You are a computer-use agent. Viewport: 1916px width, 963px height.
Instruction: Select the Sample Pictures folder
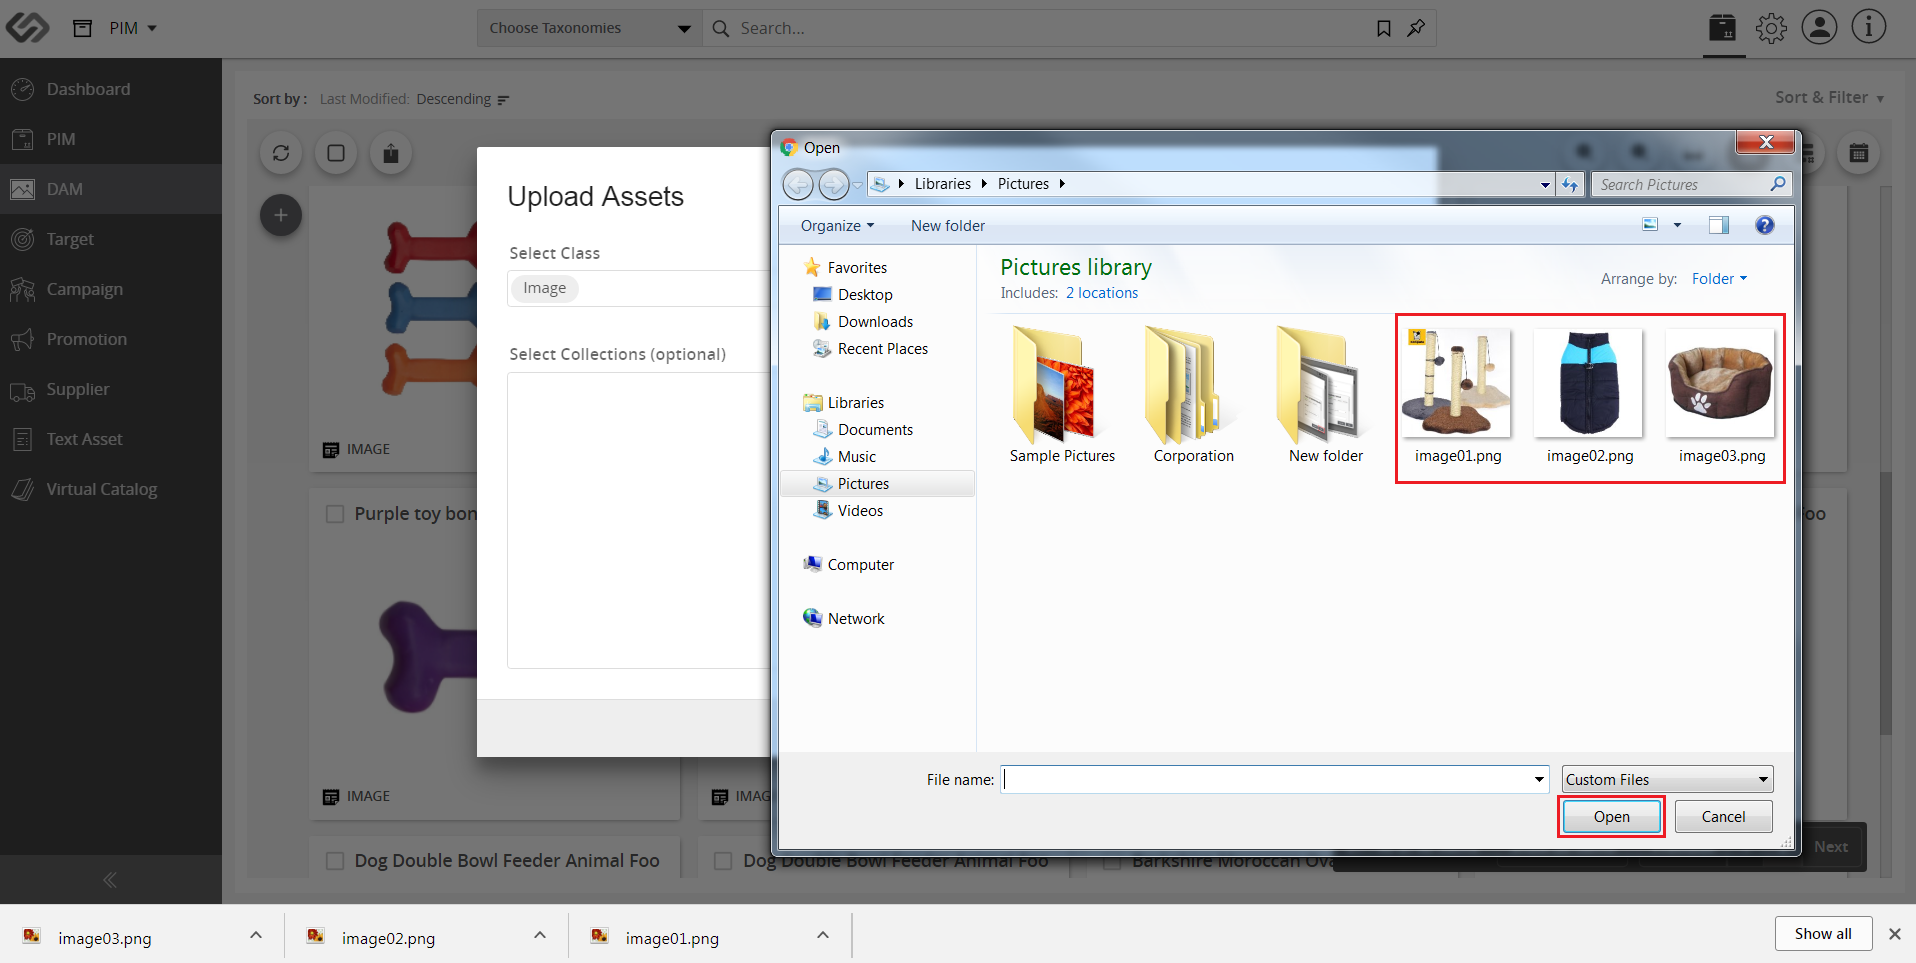[1062, 395]
